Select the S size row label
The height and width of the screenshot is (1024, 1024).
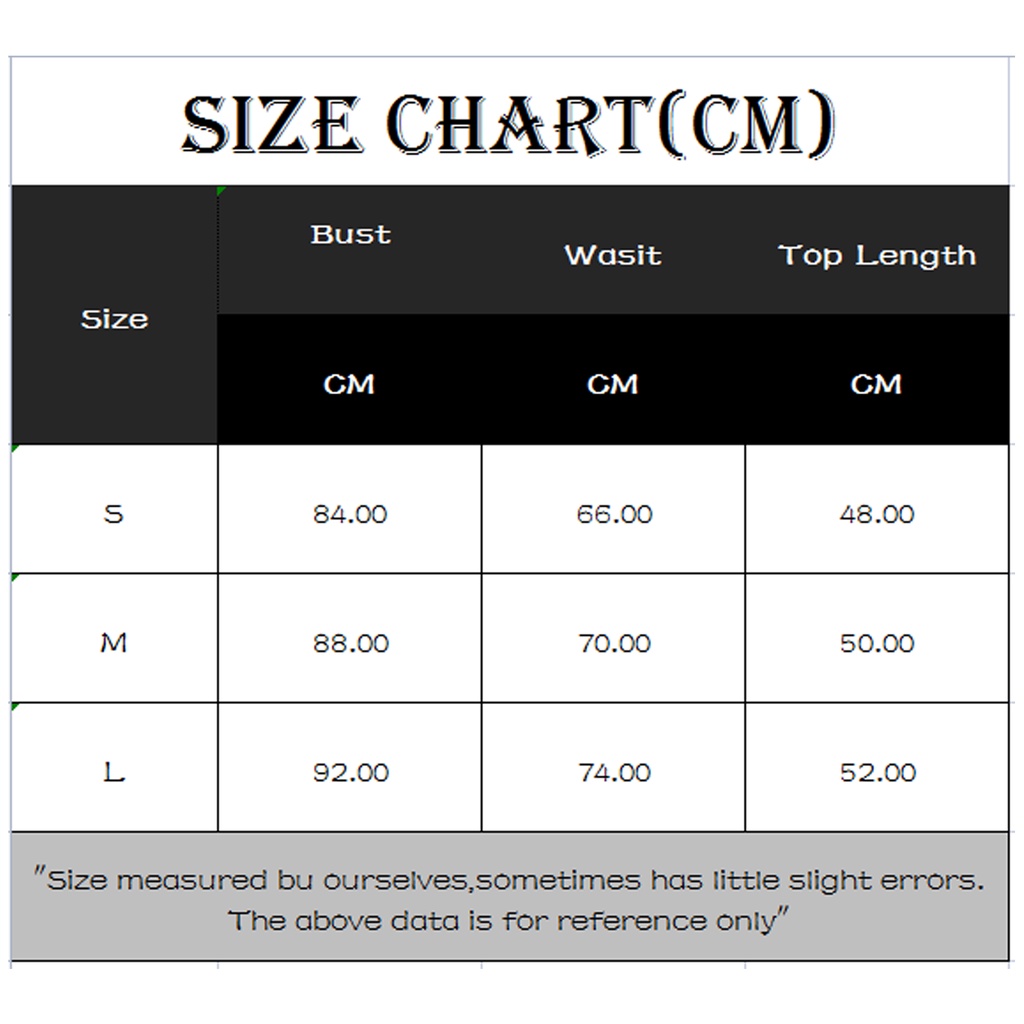(x=114, y=514)
